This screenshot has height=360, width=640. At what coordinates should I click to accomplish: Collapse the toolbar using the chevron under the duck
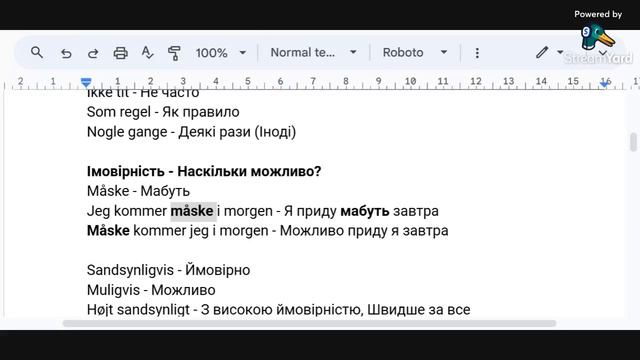coord(603,53)
